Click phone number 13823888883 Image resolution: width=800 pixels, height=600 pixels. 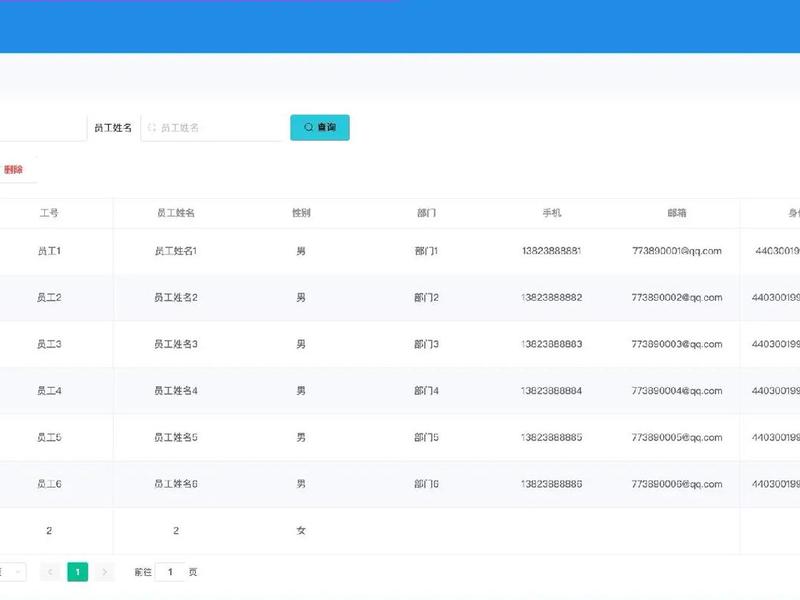tap(552, 344)
